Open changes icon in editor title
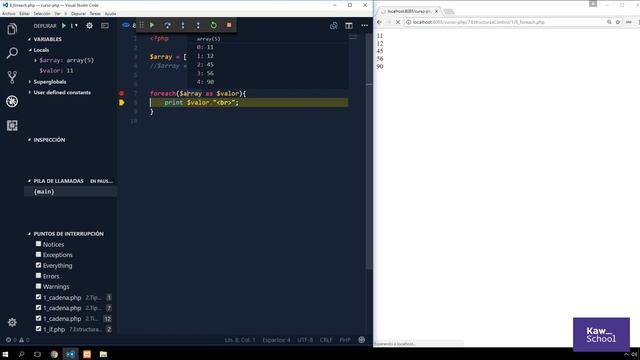640x360 pixels. click(333, 25)
